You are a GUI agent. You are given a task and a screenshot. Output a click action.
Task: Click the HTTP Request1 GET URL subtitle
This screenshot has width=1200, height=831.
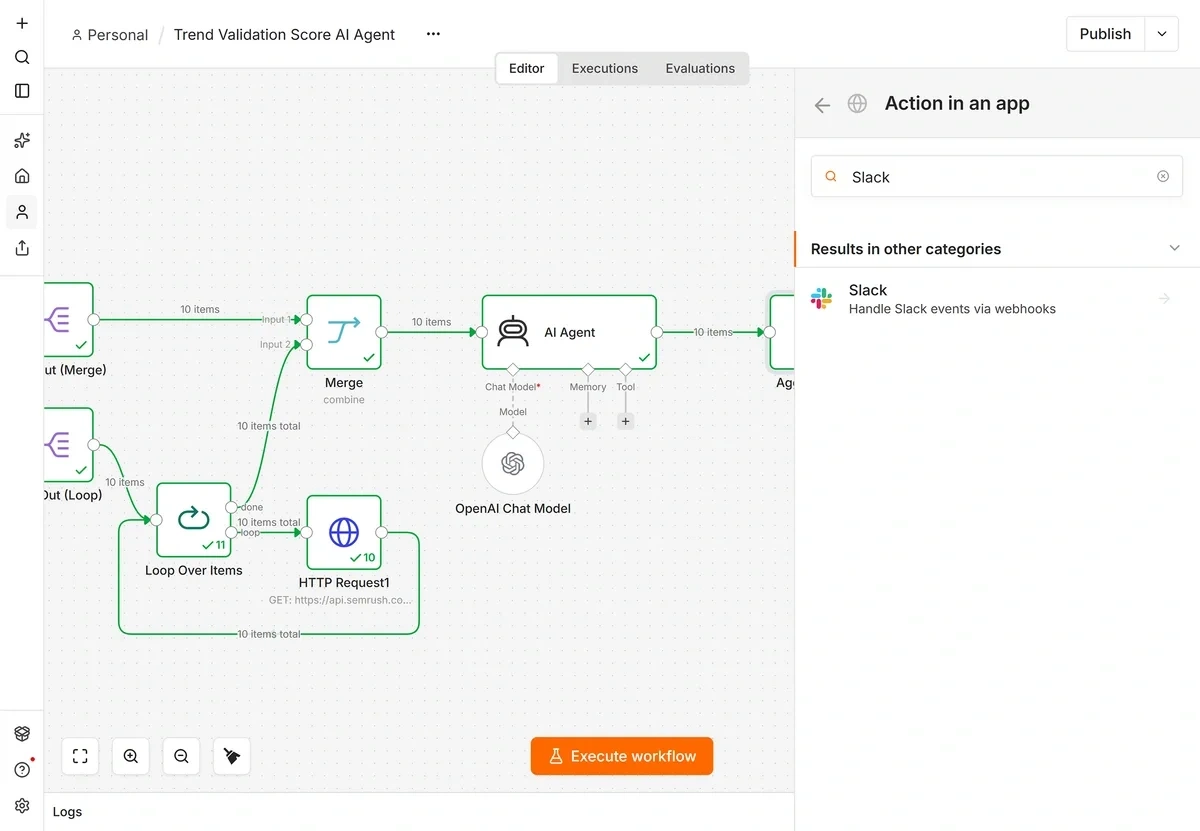[x=340, y=600]
